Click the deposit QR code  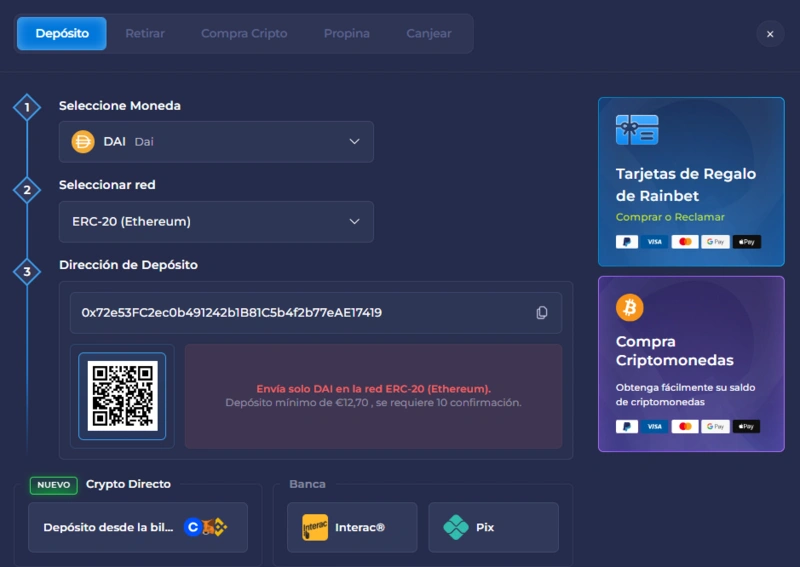(122, 396)
